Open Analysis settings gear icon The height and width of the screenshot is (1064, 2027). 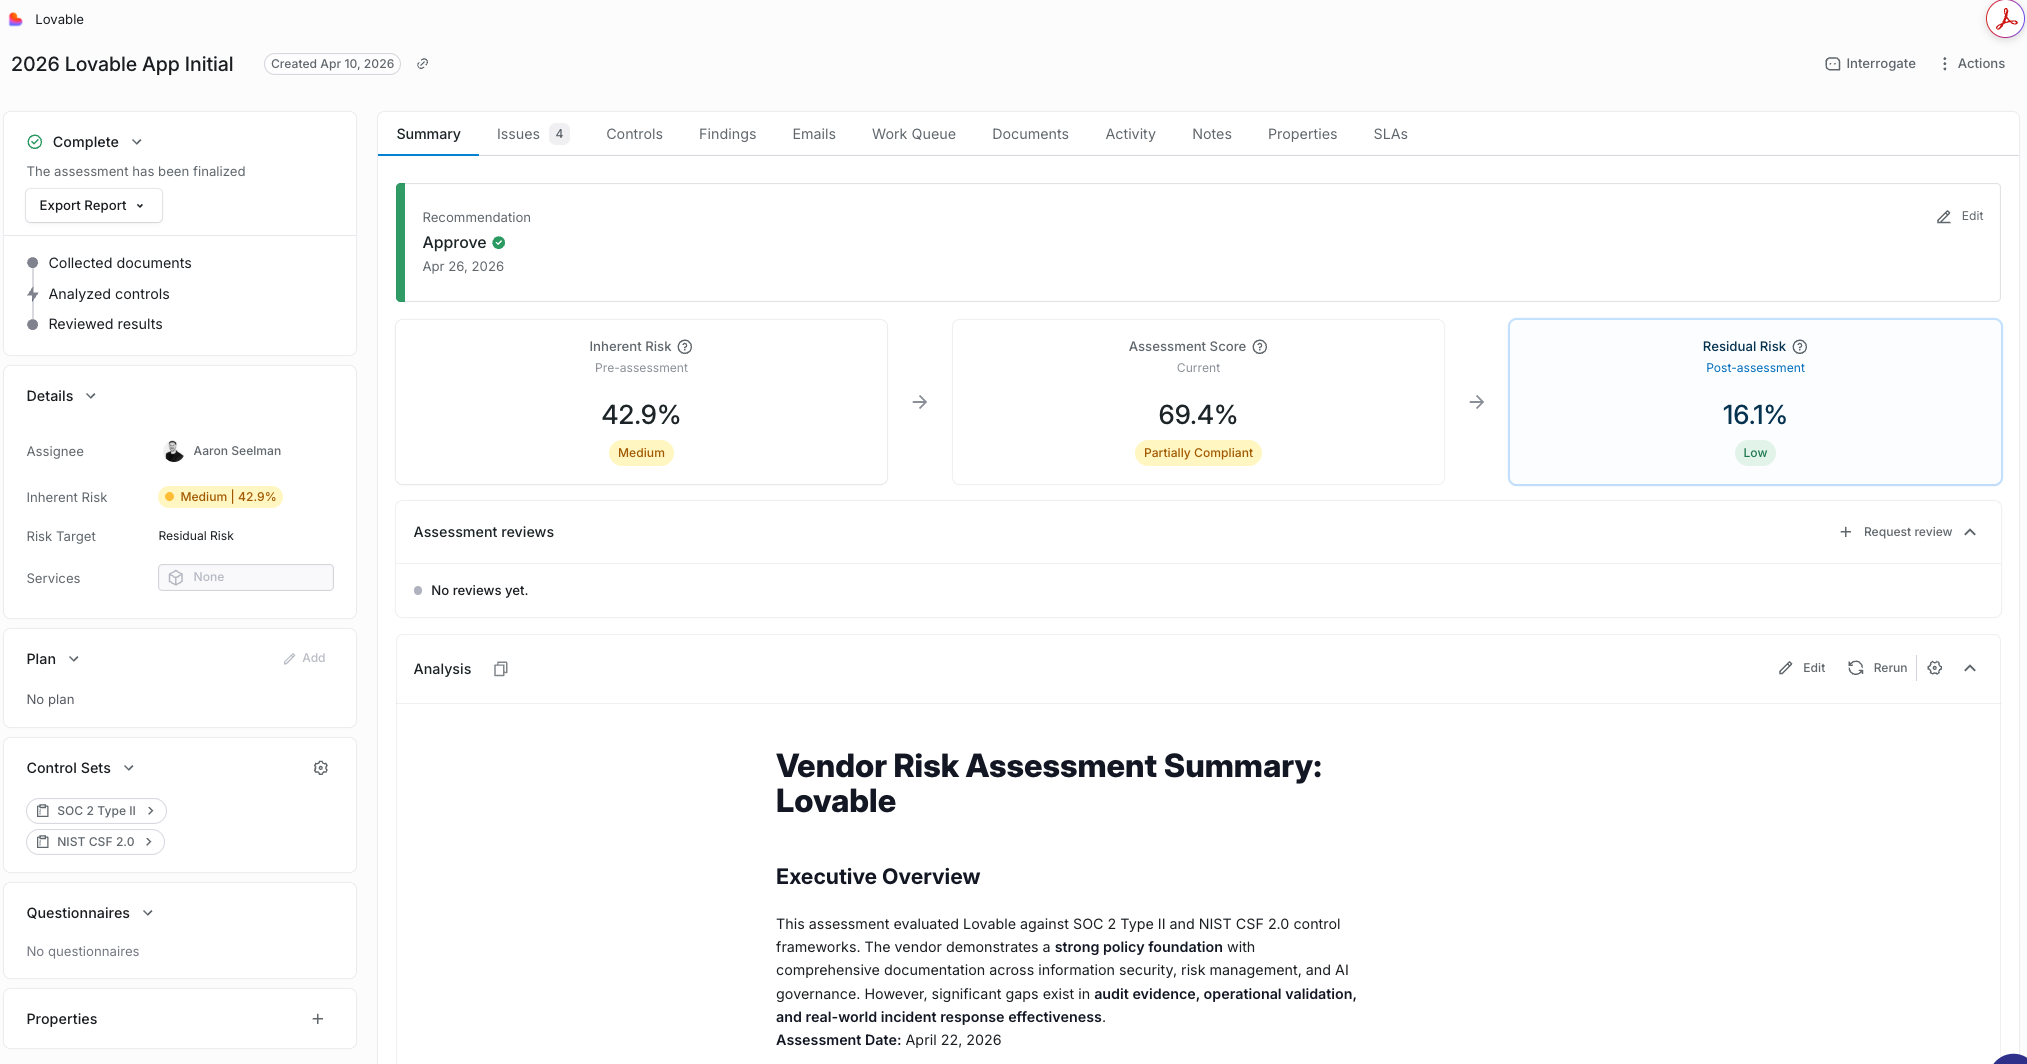[1935, 668]
